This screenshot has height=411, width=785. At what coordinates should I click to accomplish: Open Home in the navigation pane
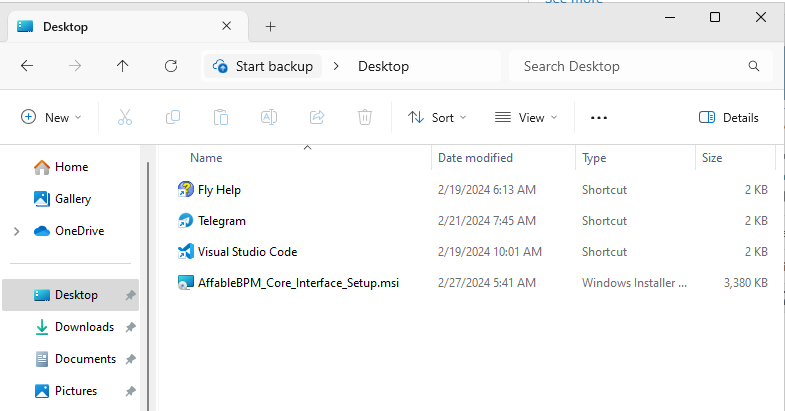click(72, 167)
